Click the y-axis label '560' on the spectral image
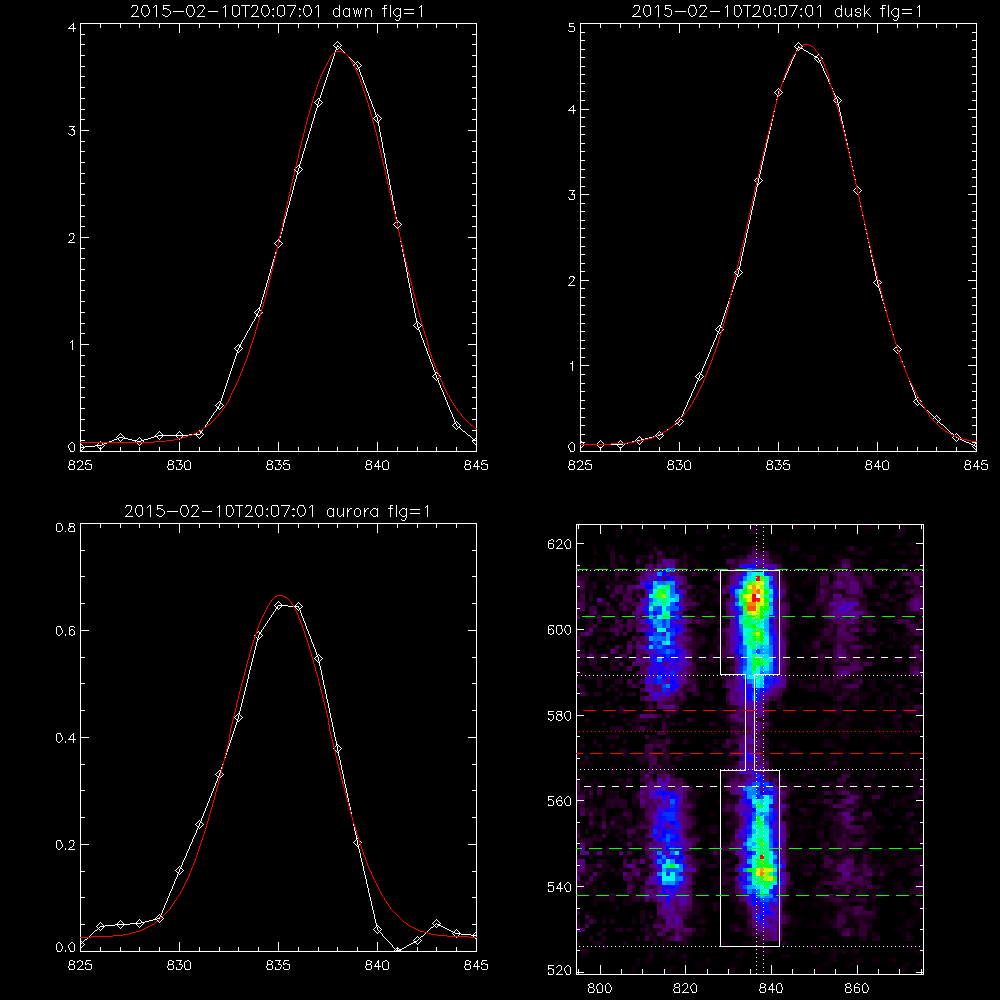The image size is (1000, 1000). [x=559, y=801]
